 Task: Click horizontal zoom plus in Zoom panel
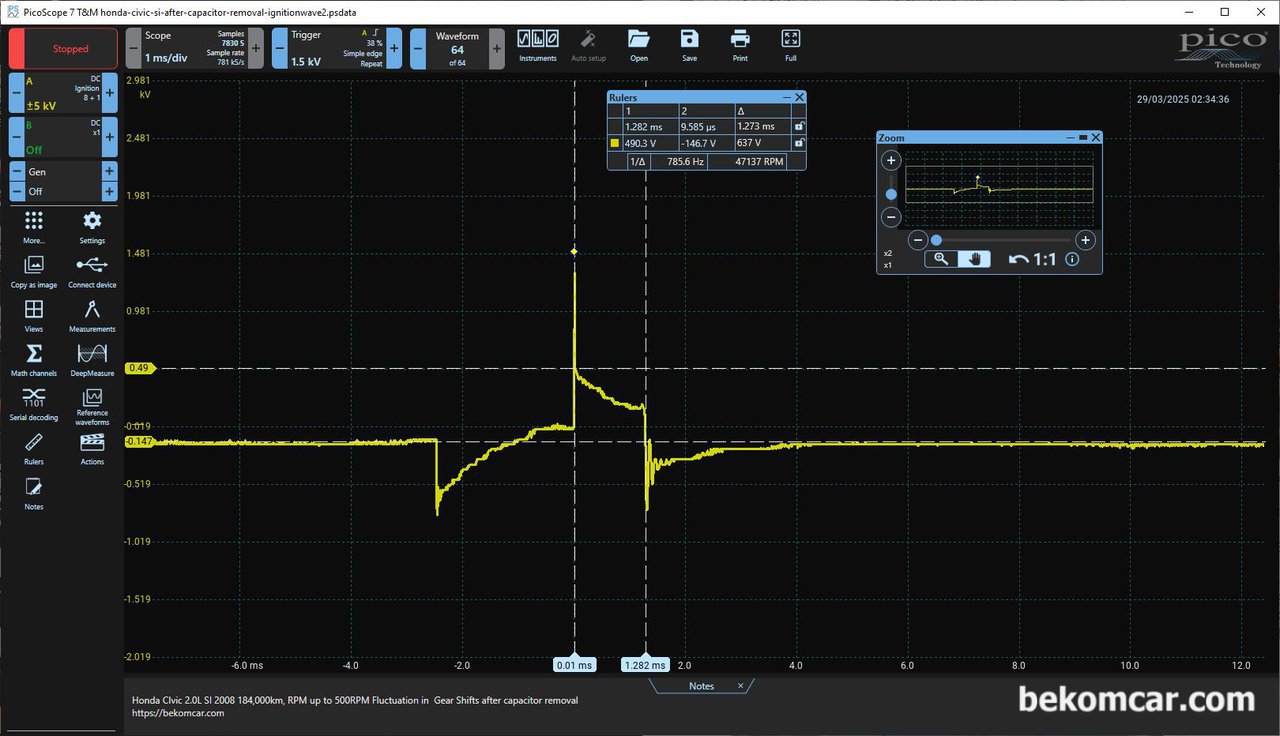(x=1085, y=240)
